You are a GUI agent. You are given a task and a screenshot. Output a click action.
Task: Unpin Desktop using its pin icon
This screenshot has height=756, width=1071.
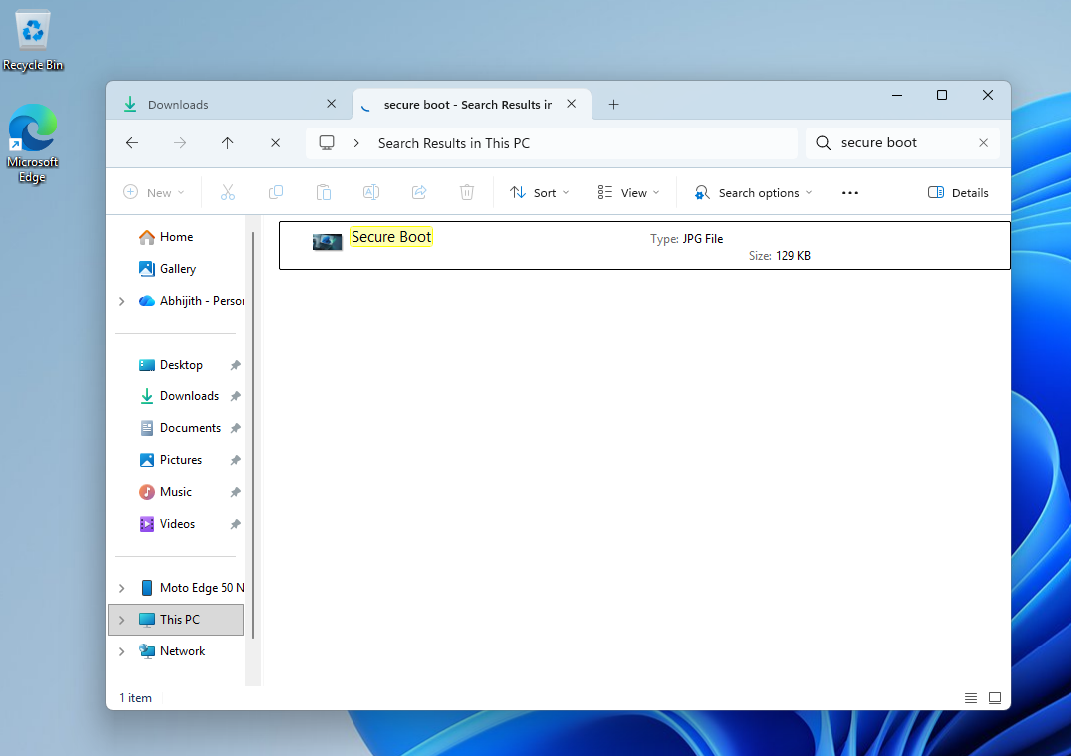pos(236,365)
